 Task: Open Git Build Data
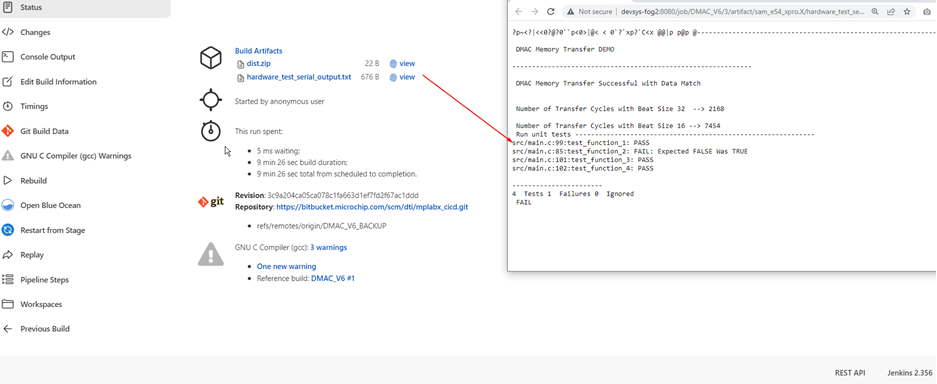click(44, 131)
